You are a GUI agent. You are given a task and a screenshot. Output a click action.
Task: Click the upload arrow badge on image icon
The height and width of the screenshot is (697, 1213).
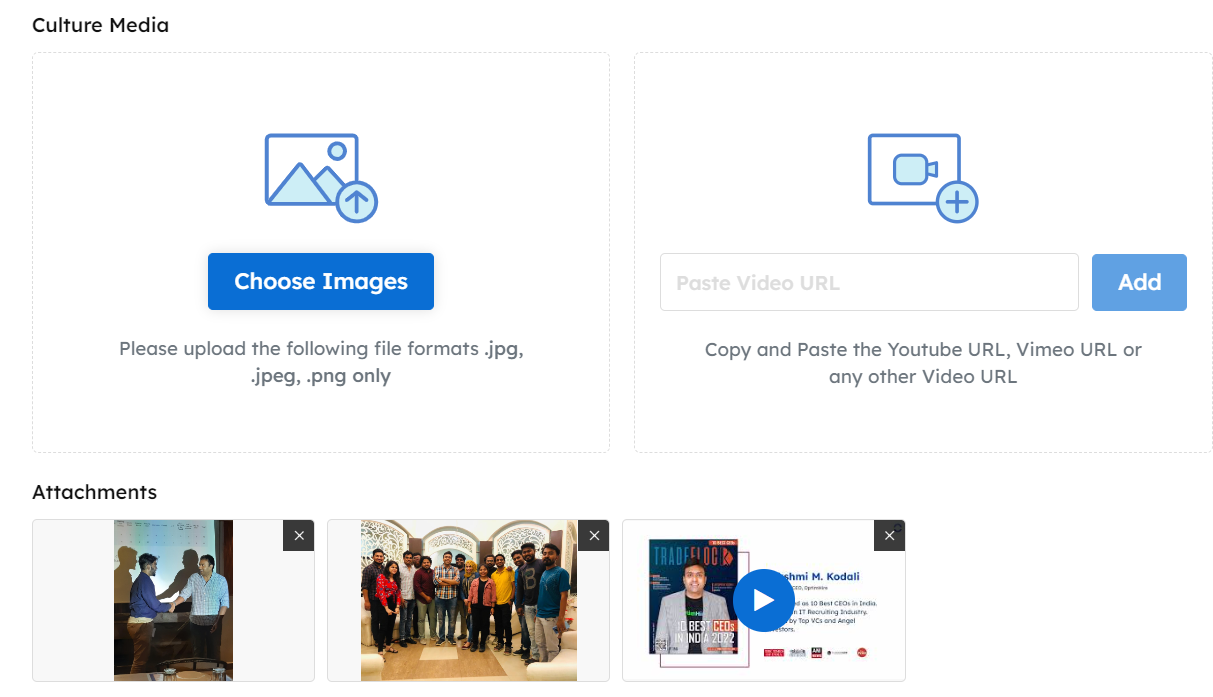357,202
